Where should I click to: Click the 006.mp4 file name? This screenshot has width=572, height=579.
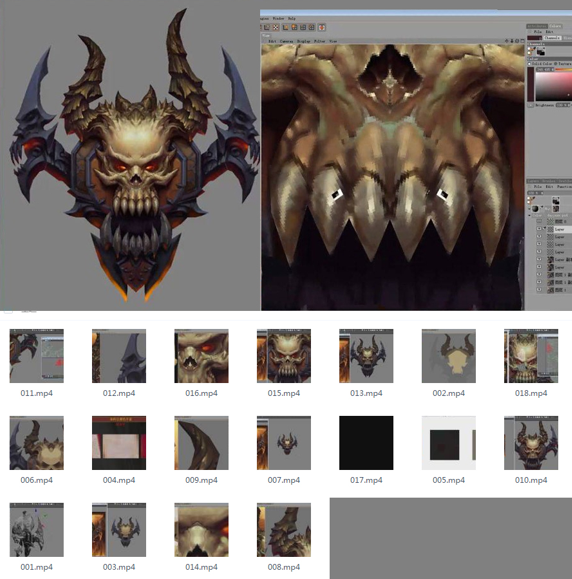tap(37, 480)
